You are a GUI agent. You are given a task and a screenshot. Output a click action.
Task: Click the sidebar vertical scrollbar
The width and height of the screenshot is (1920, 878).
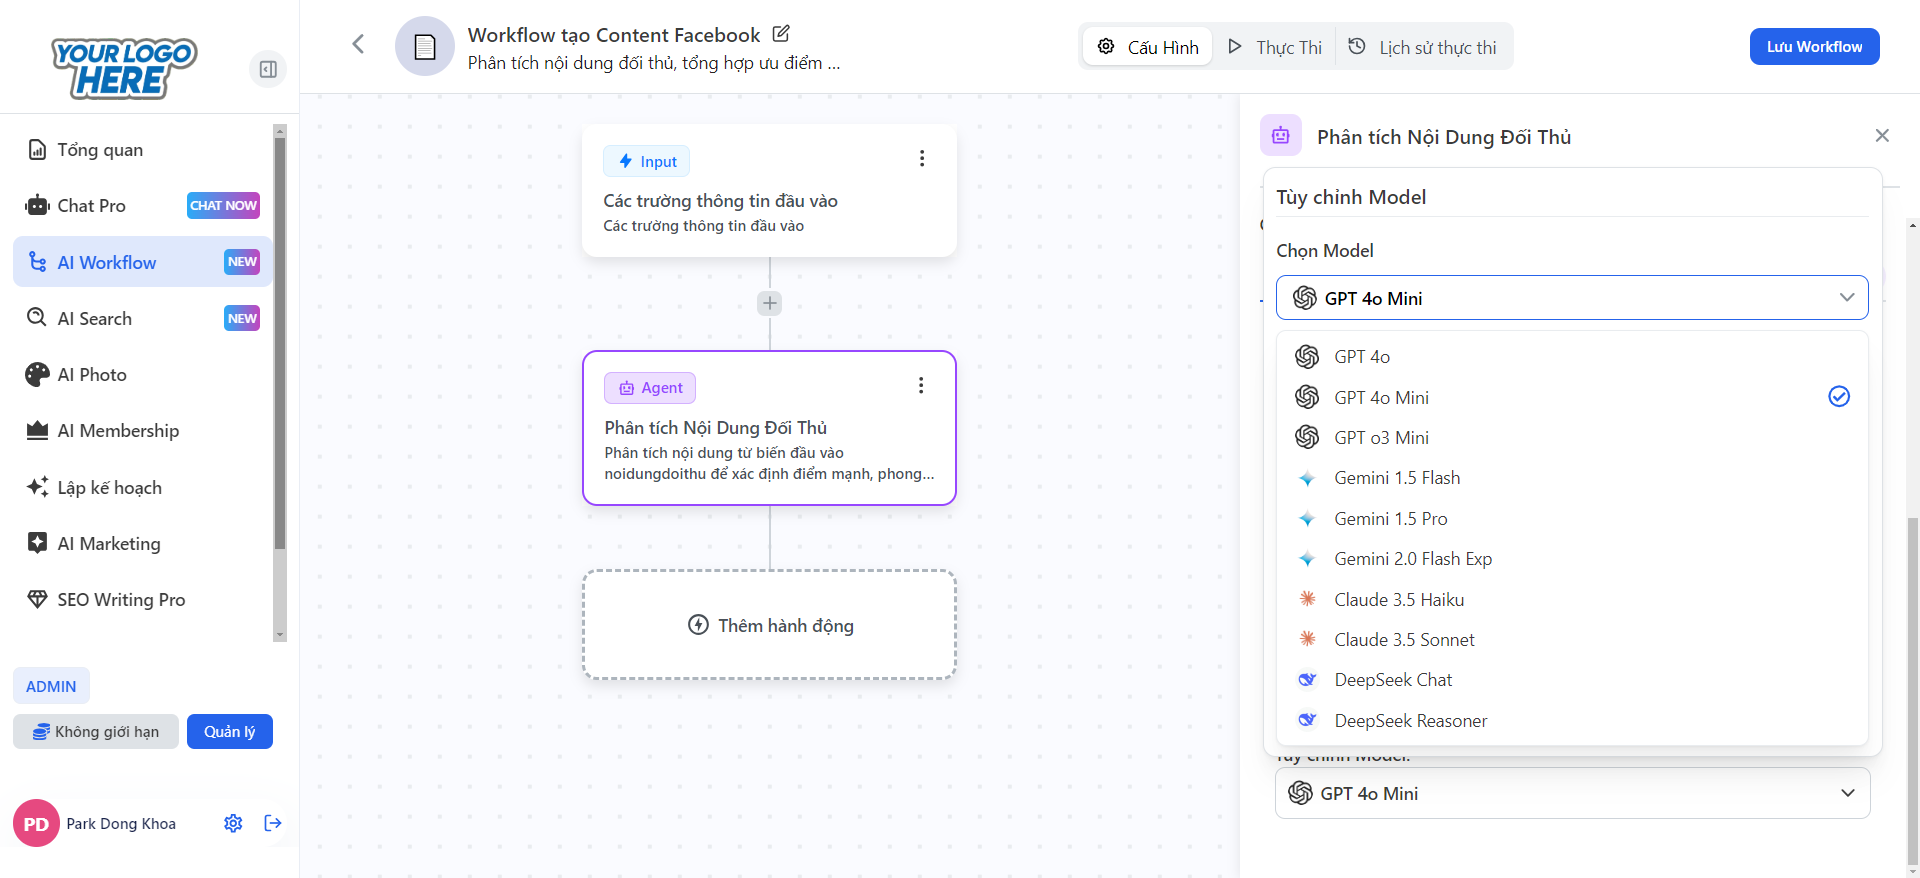(x=280, y=340)
